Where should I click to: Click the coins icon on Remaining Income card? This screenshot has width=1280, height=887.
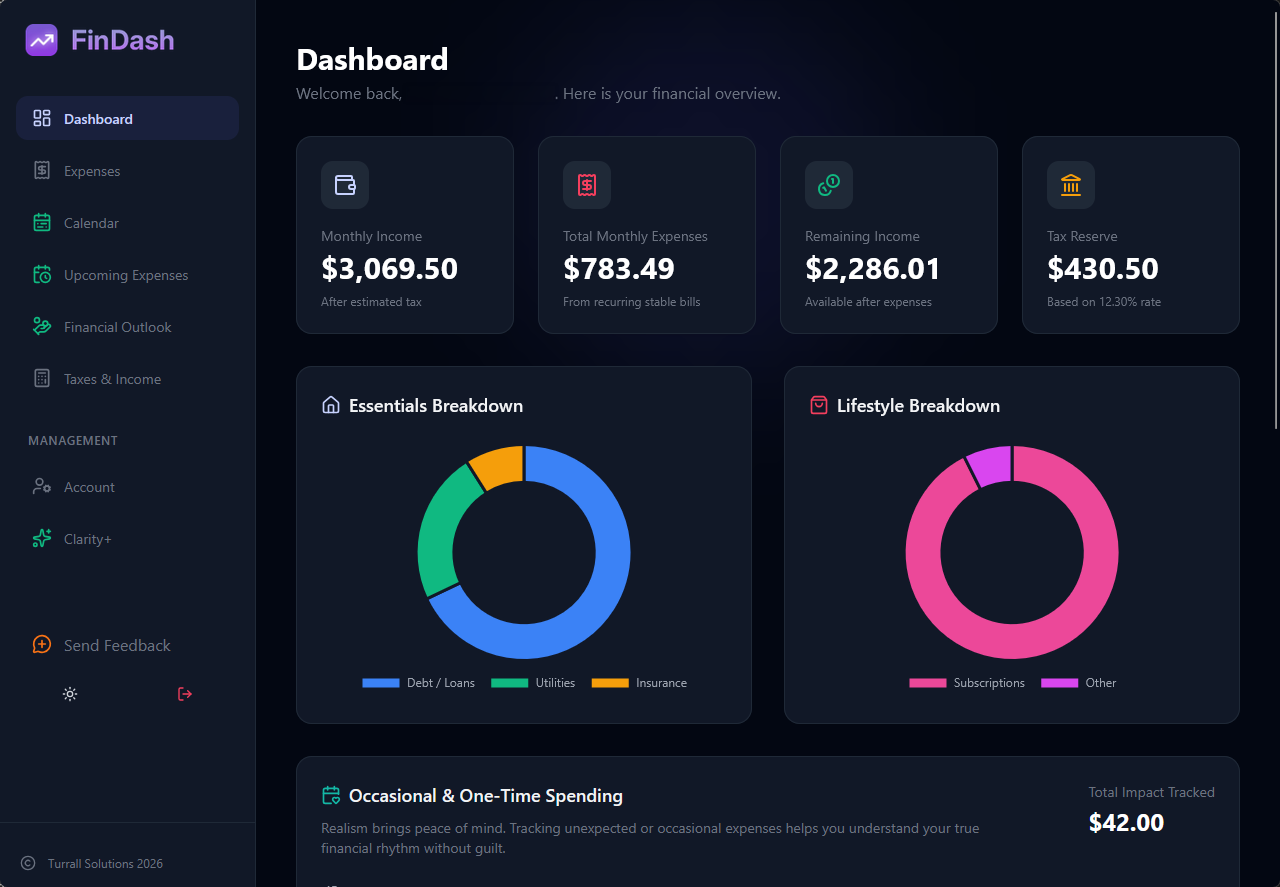(829, 185)
